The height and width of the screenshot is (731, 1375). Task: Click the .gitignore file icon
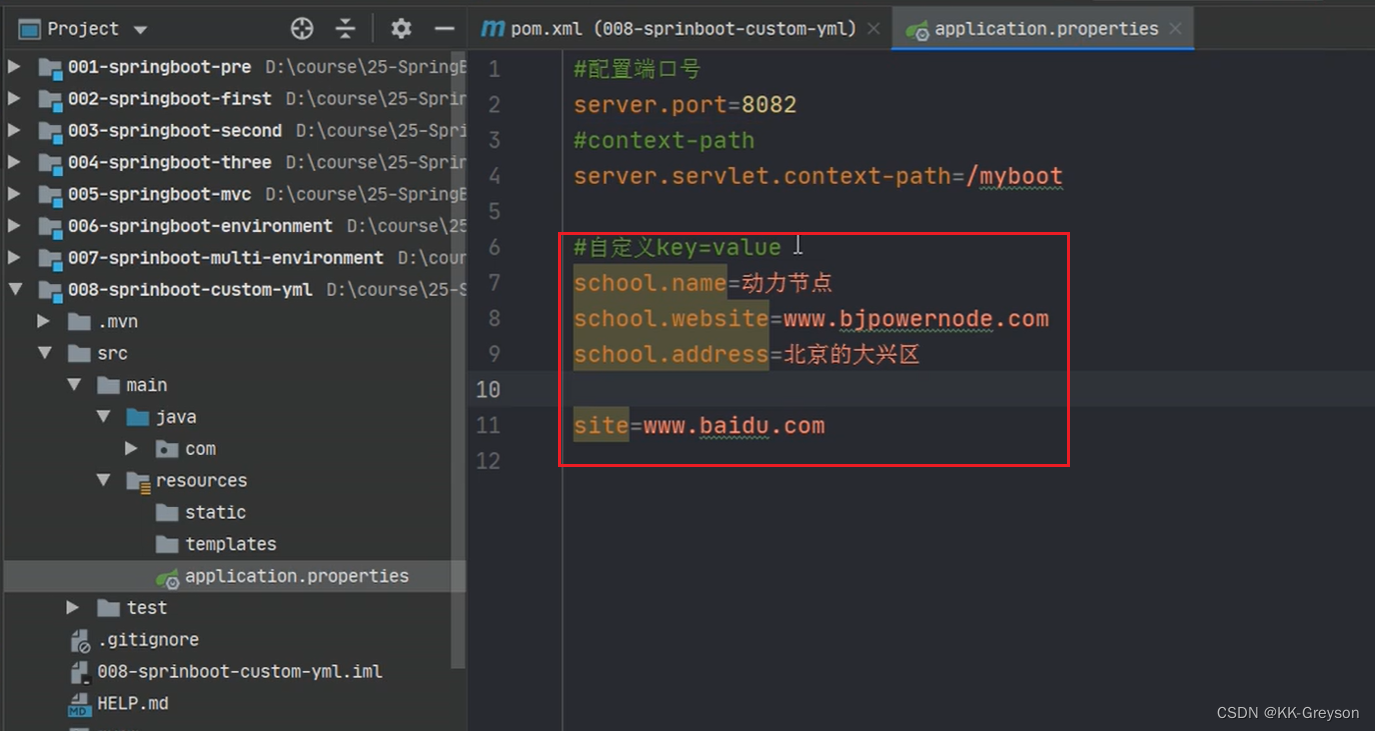point(80,641)
